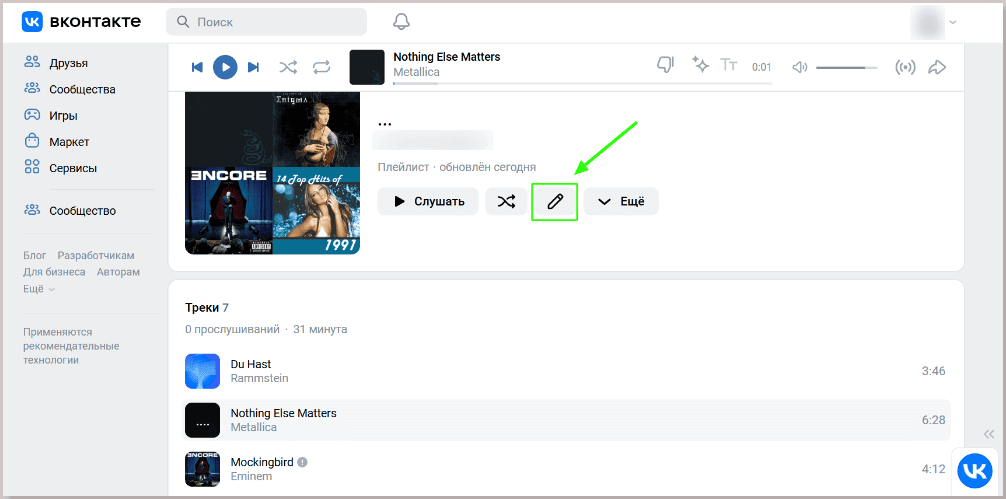
Task: Follow the Разработчикам footer link
Action: (96, 255)
